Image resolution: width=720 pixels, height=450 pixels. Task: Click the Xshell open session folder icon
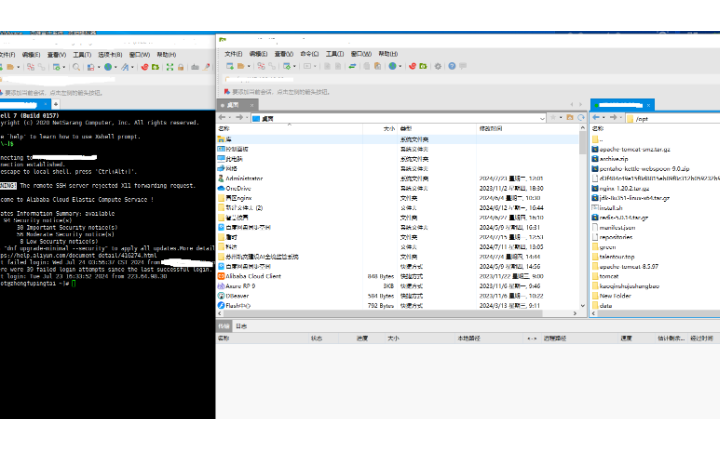coord(10,67)
